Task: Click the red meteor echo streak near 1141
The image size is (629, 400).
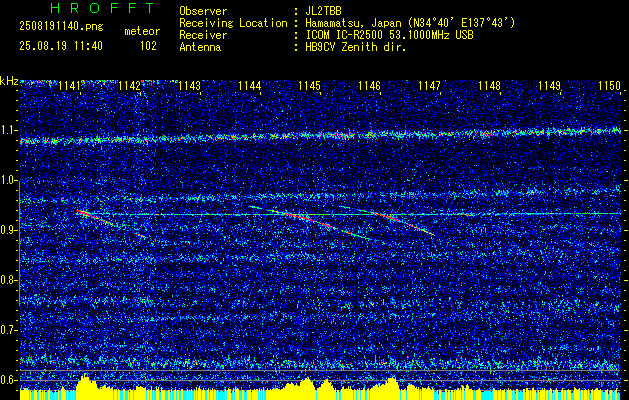Action: pyautogui.click(x=96, y=218)
